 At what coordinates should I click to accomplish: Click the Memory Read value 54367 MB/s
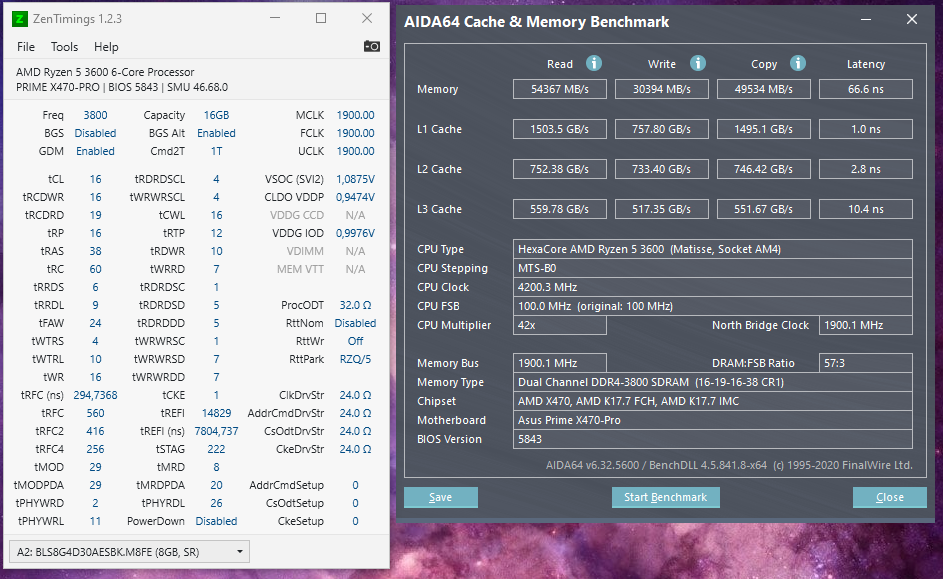point(560,89)
